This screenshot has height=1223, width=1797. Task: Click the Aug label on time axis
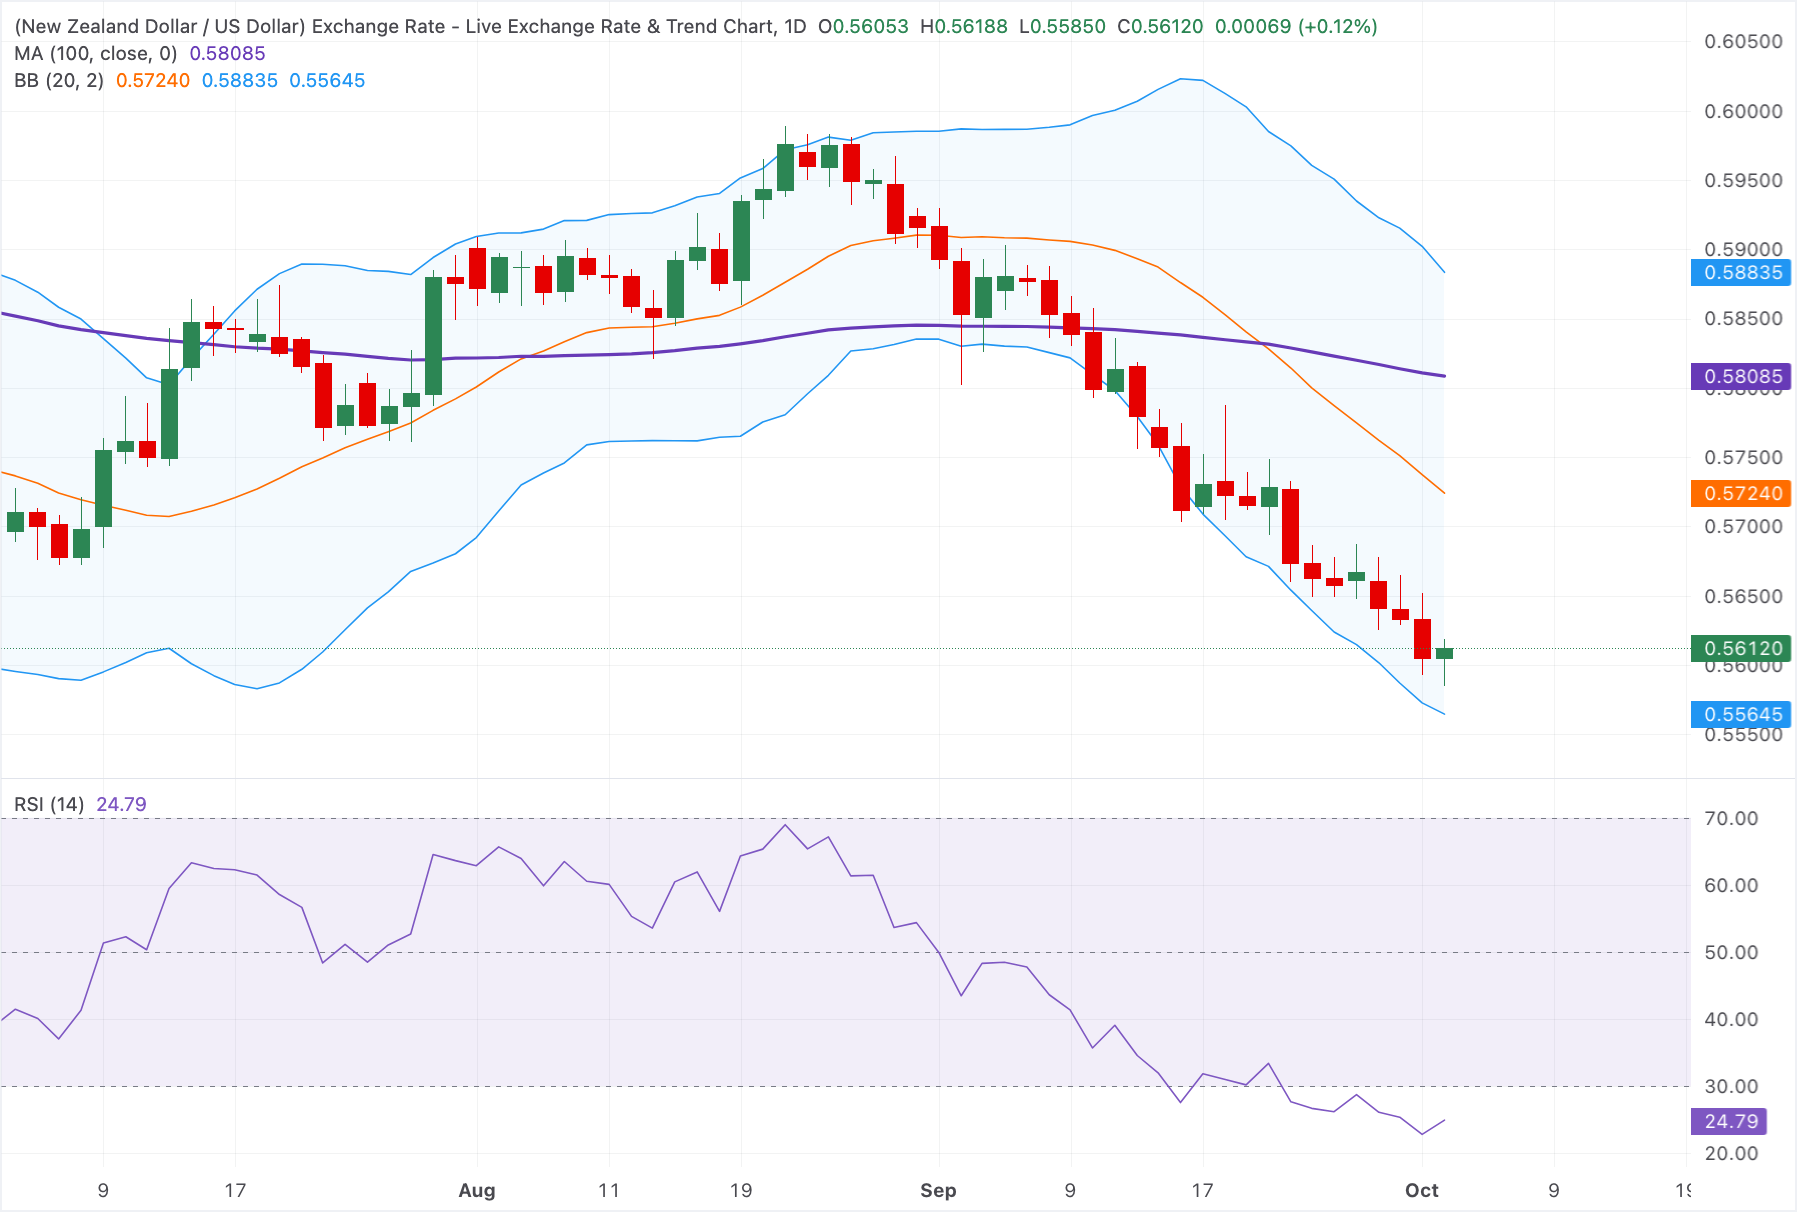[x=477, y=1190]
